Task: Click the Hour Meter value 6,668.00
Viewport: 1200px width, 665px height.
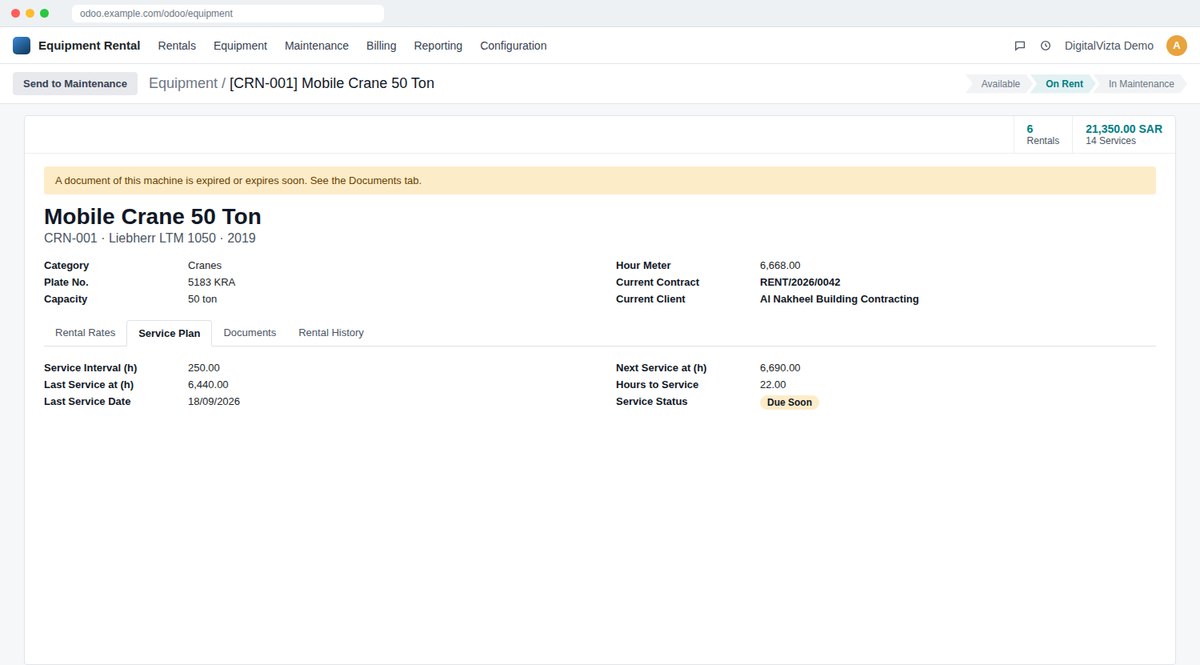Action: 780,266
